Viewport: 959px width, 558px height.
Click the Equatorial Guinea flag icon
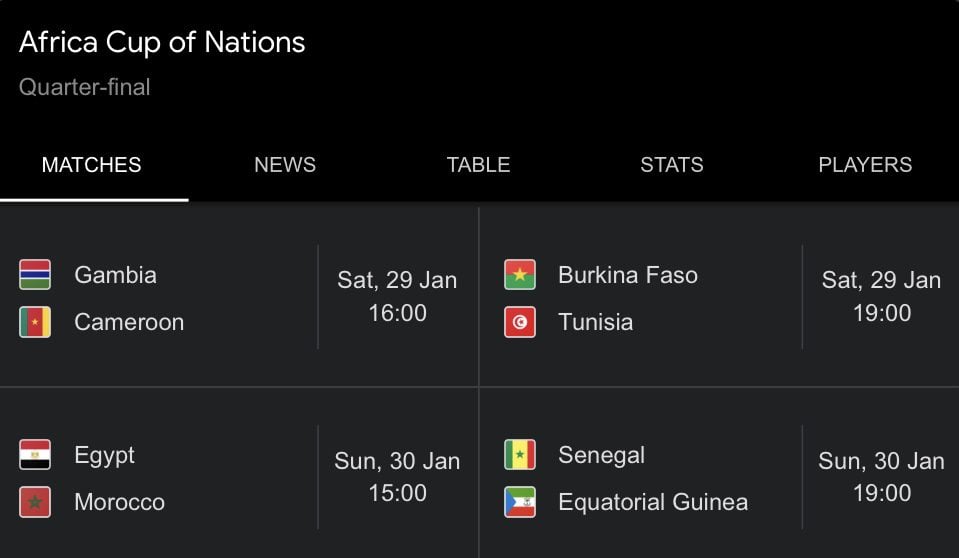coord(520,502)
